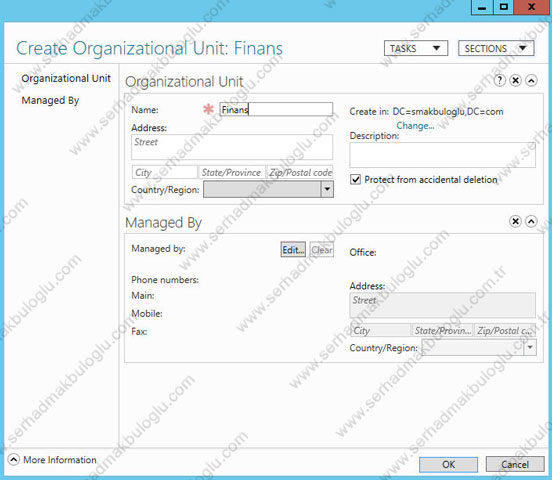Collapse the Managed By section
Screen dimensions: 552x480
(531, 221)
